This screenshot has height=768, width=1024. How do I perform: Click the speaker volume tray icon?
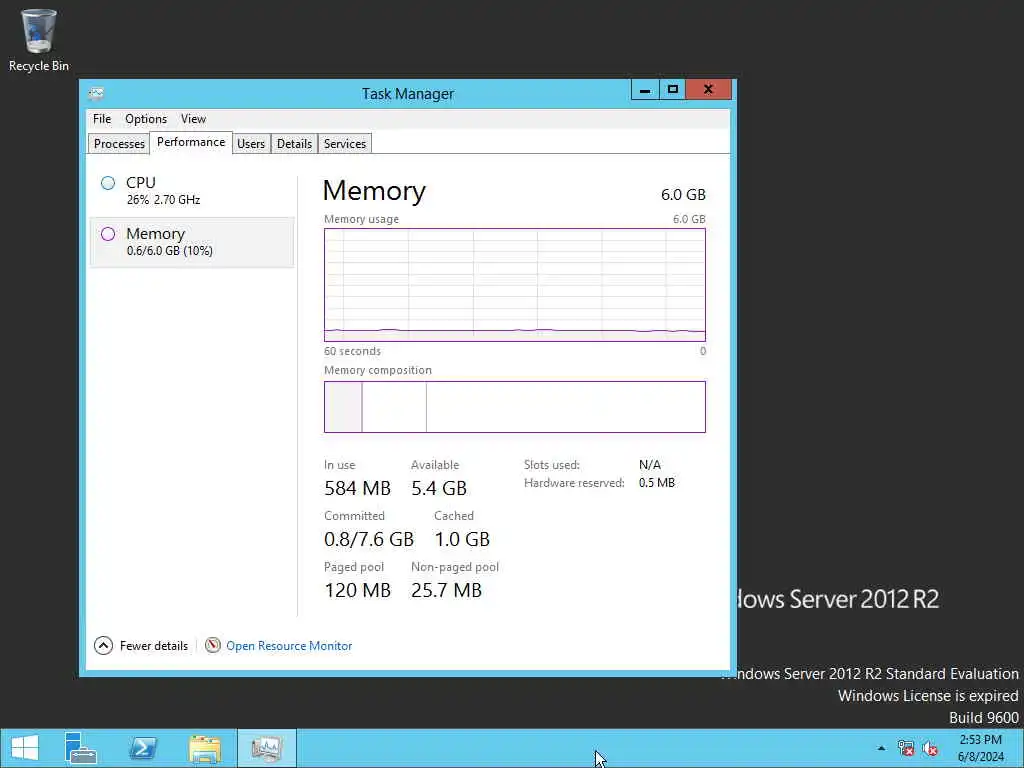pyautogui.click(x=930, y=748)
